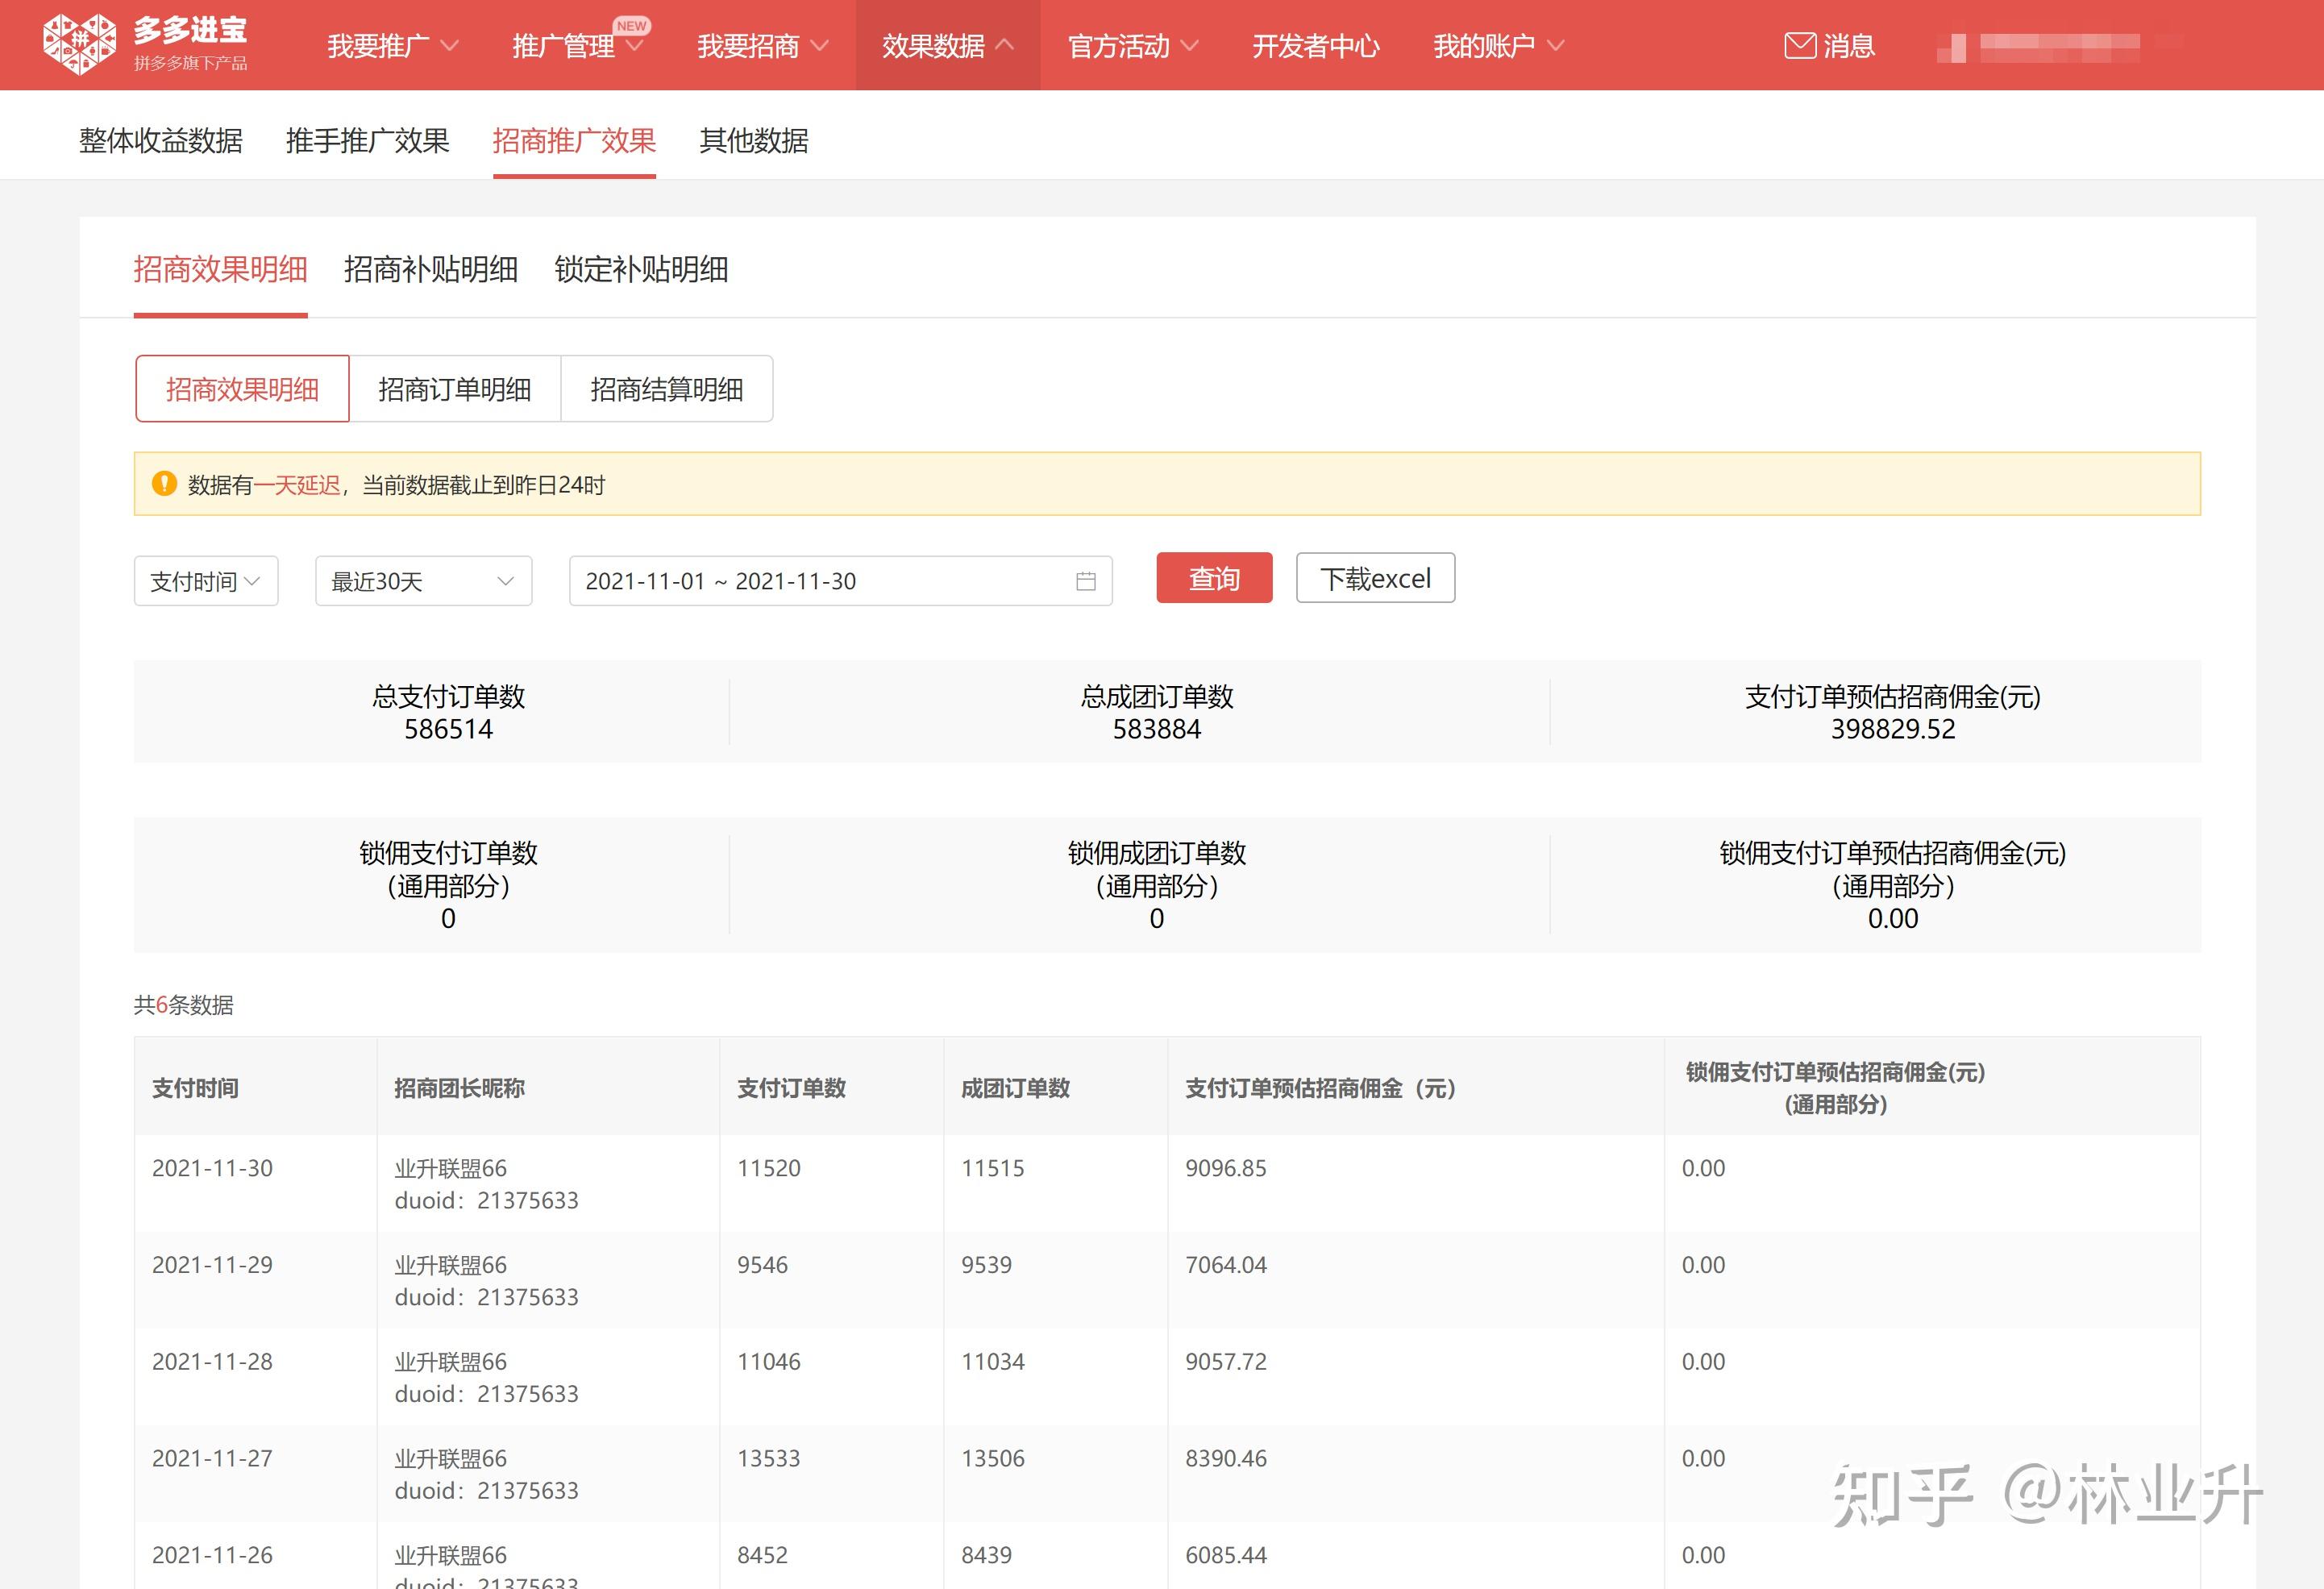Viewport: 2324px width, 1589px height.
Task: Switch to 其他数据 tab
Action: coord(754,141)
